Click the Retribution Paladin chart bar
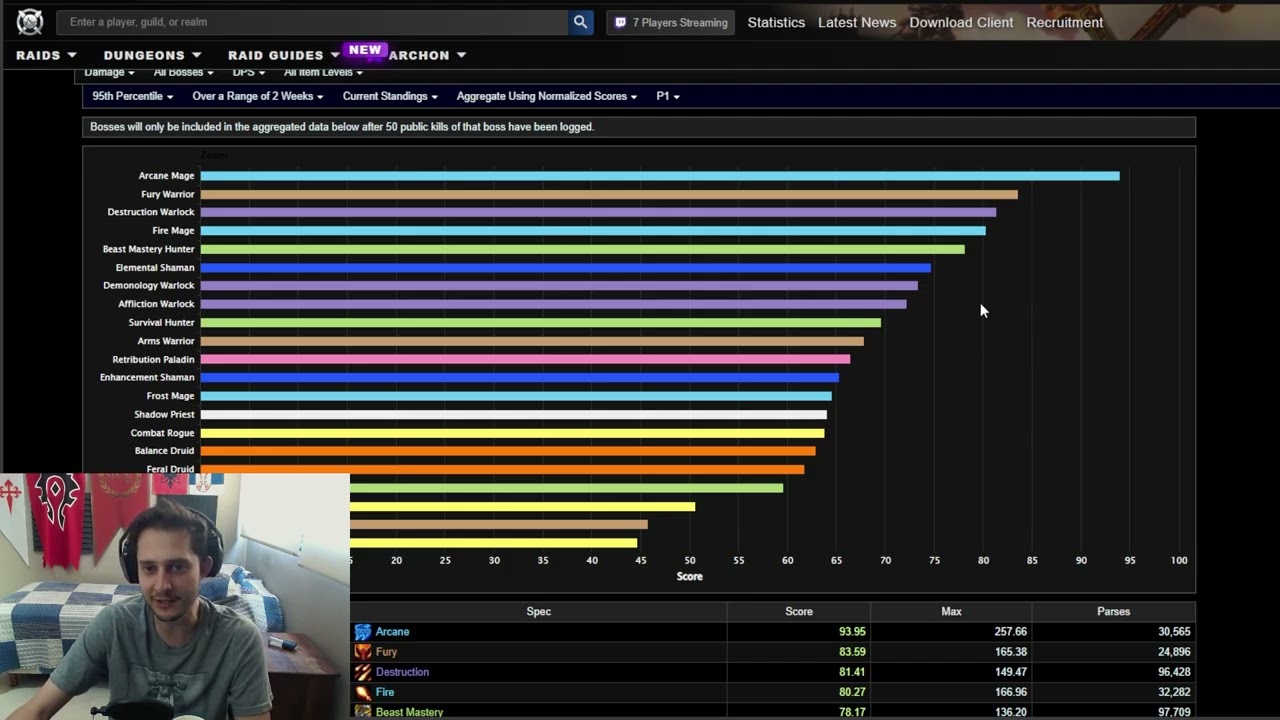1280x720 pixels. tap(525, 359)
